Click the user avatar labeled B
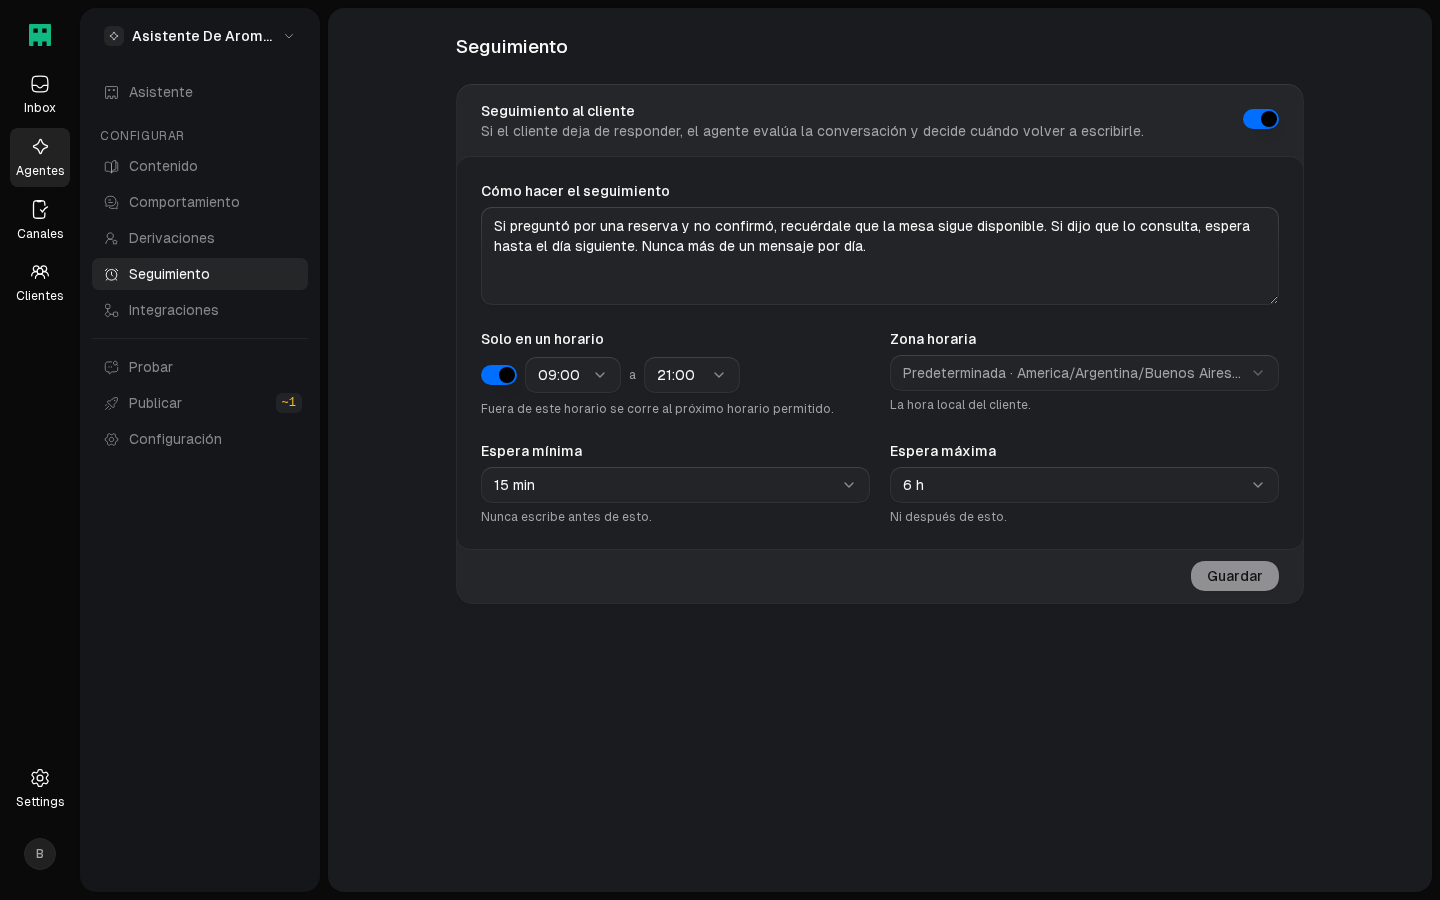Viewport: 1440px width, 900px height. pos(40,854)
